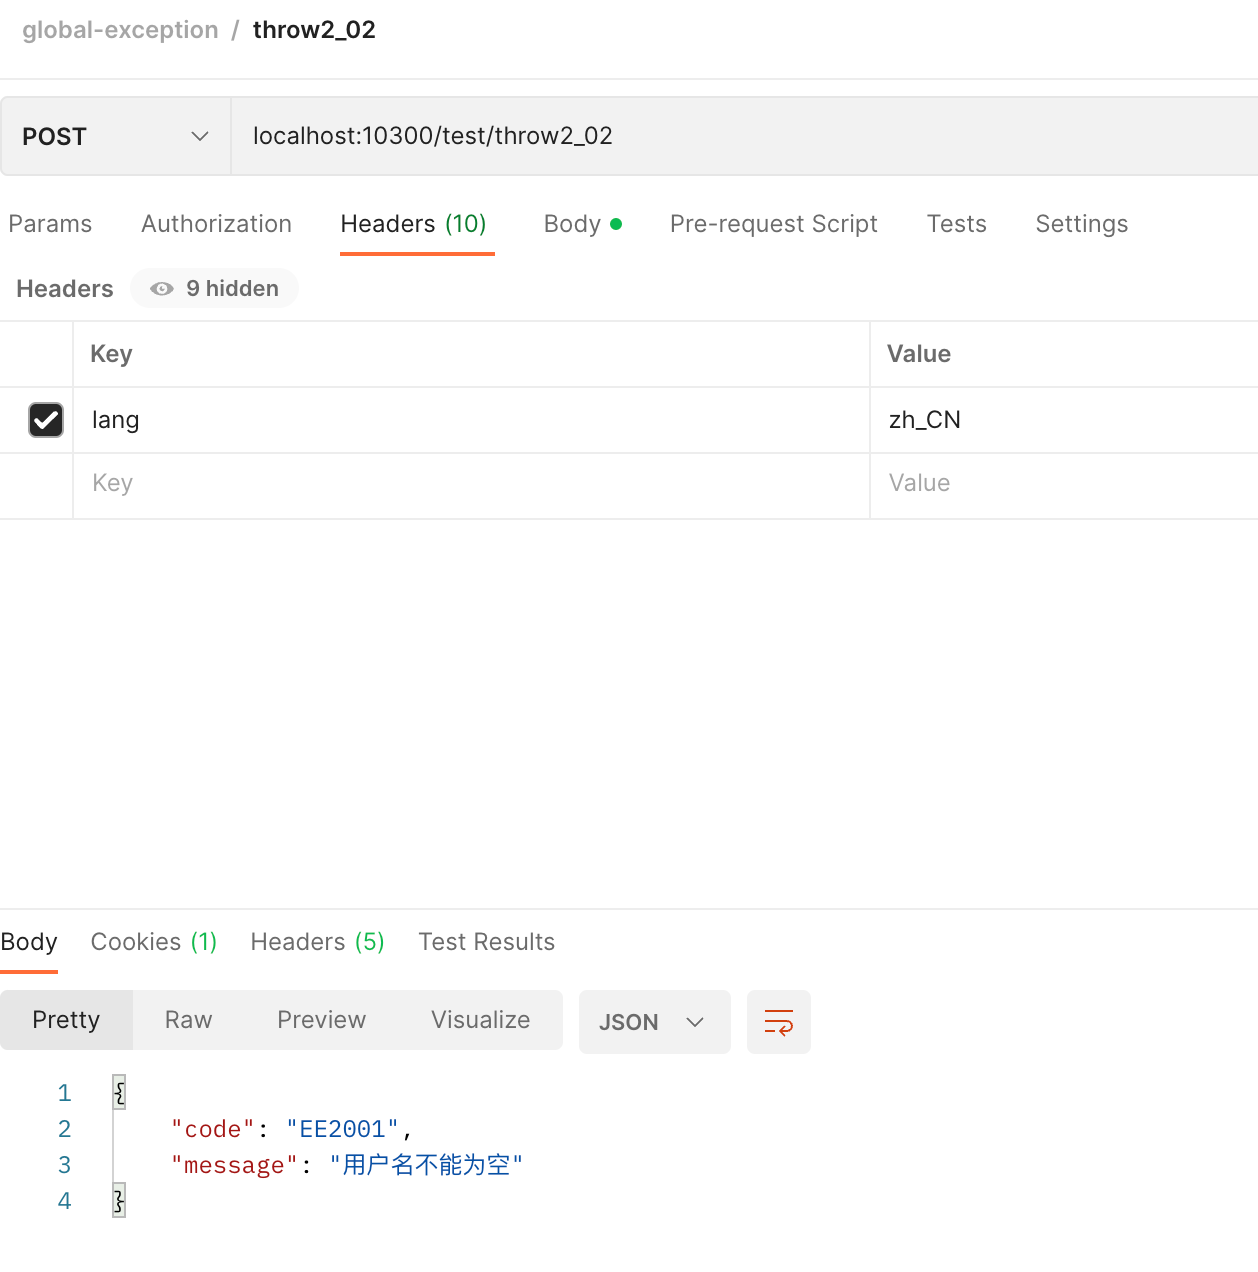Image resolution: width=1258 pixels, height=1272 pixels.
Task: Select the Raw response view
Action: pyautogui.click(x=188, y=1020)
